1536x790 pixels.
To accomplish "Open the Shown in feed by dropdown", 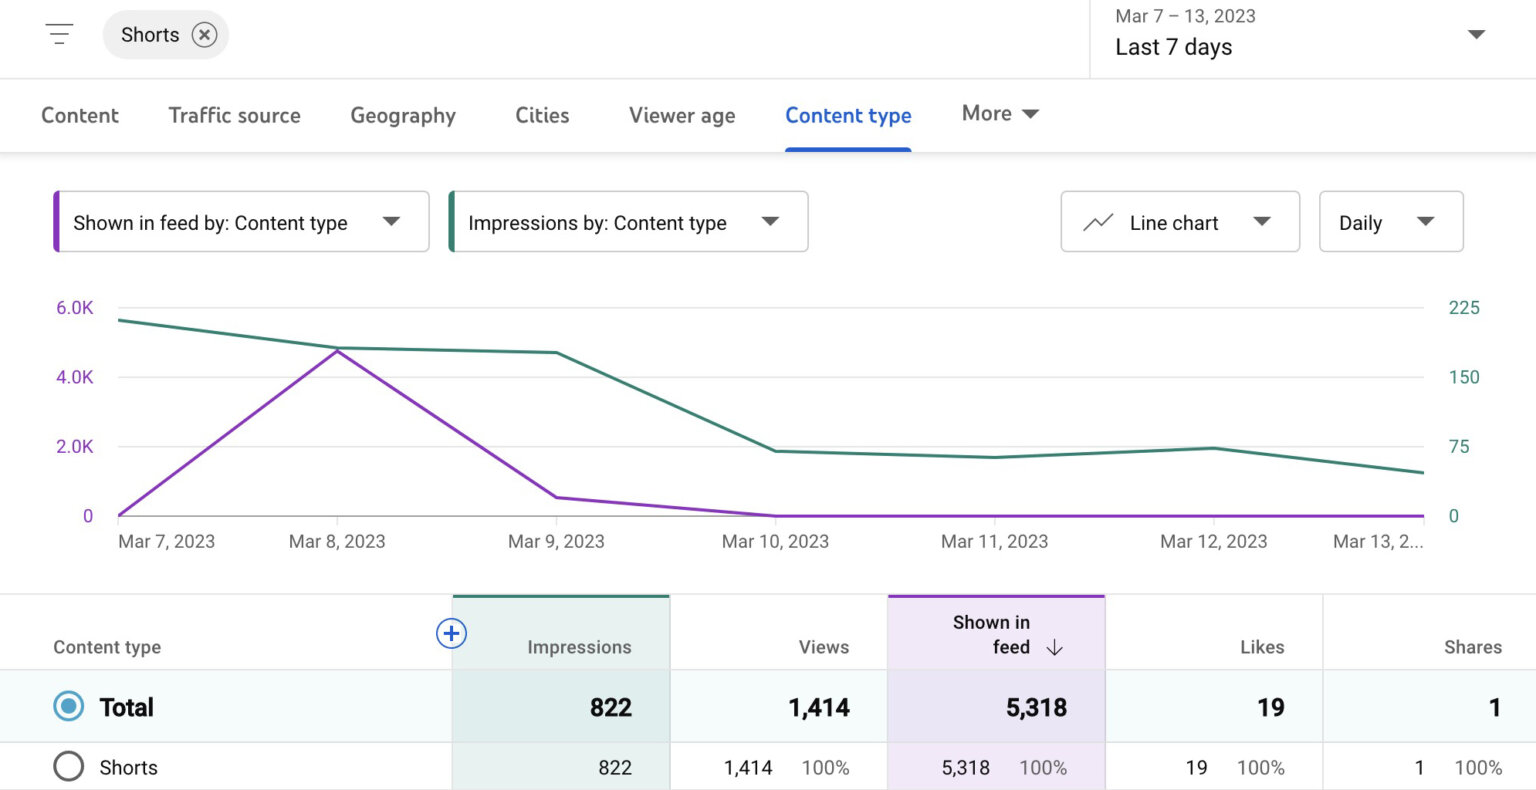I will point(240,221).
